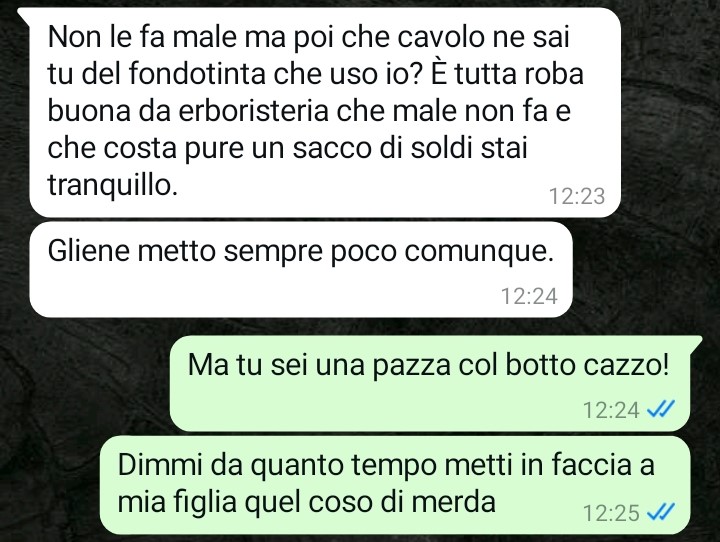Click the word 'tranquillo.' in the first bubble
Image resolution: width=720 pixels, height=542 pixels.
tap(112, 185)
